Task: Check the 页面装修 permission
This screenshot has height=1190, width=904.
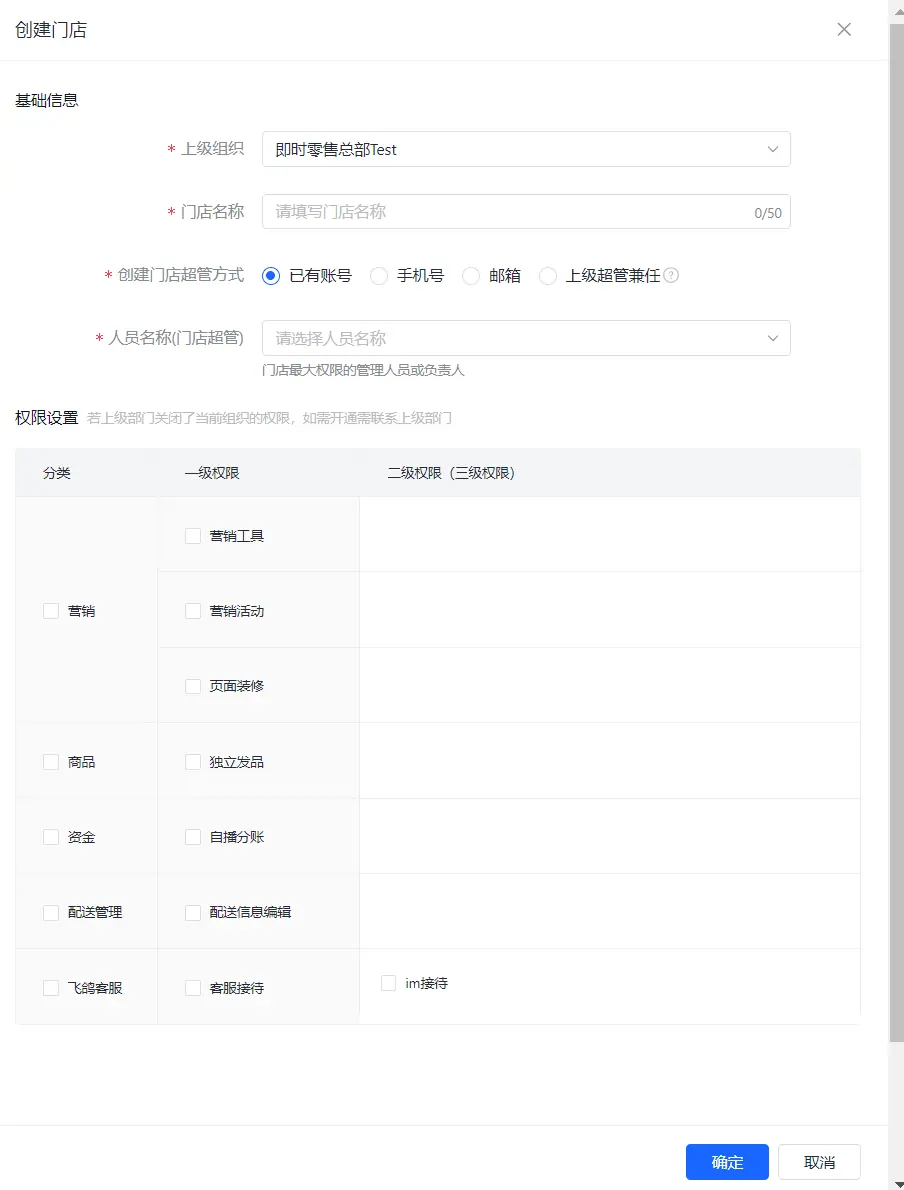Action: [x=193, y=686]
